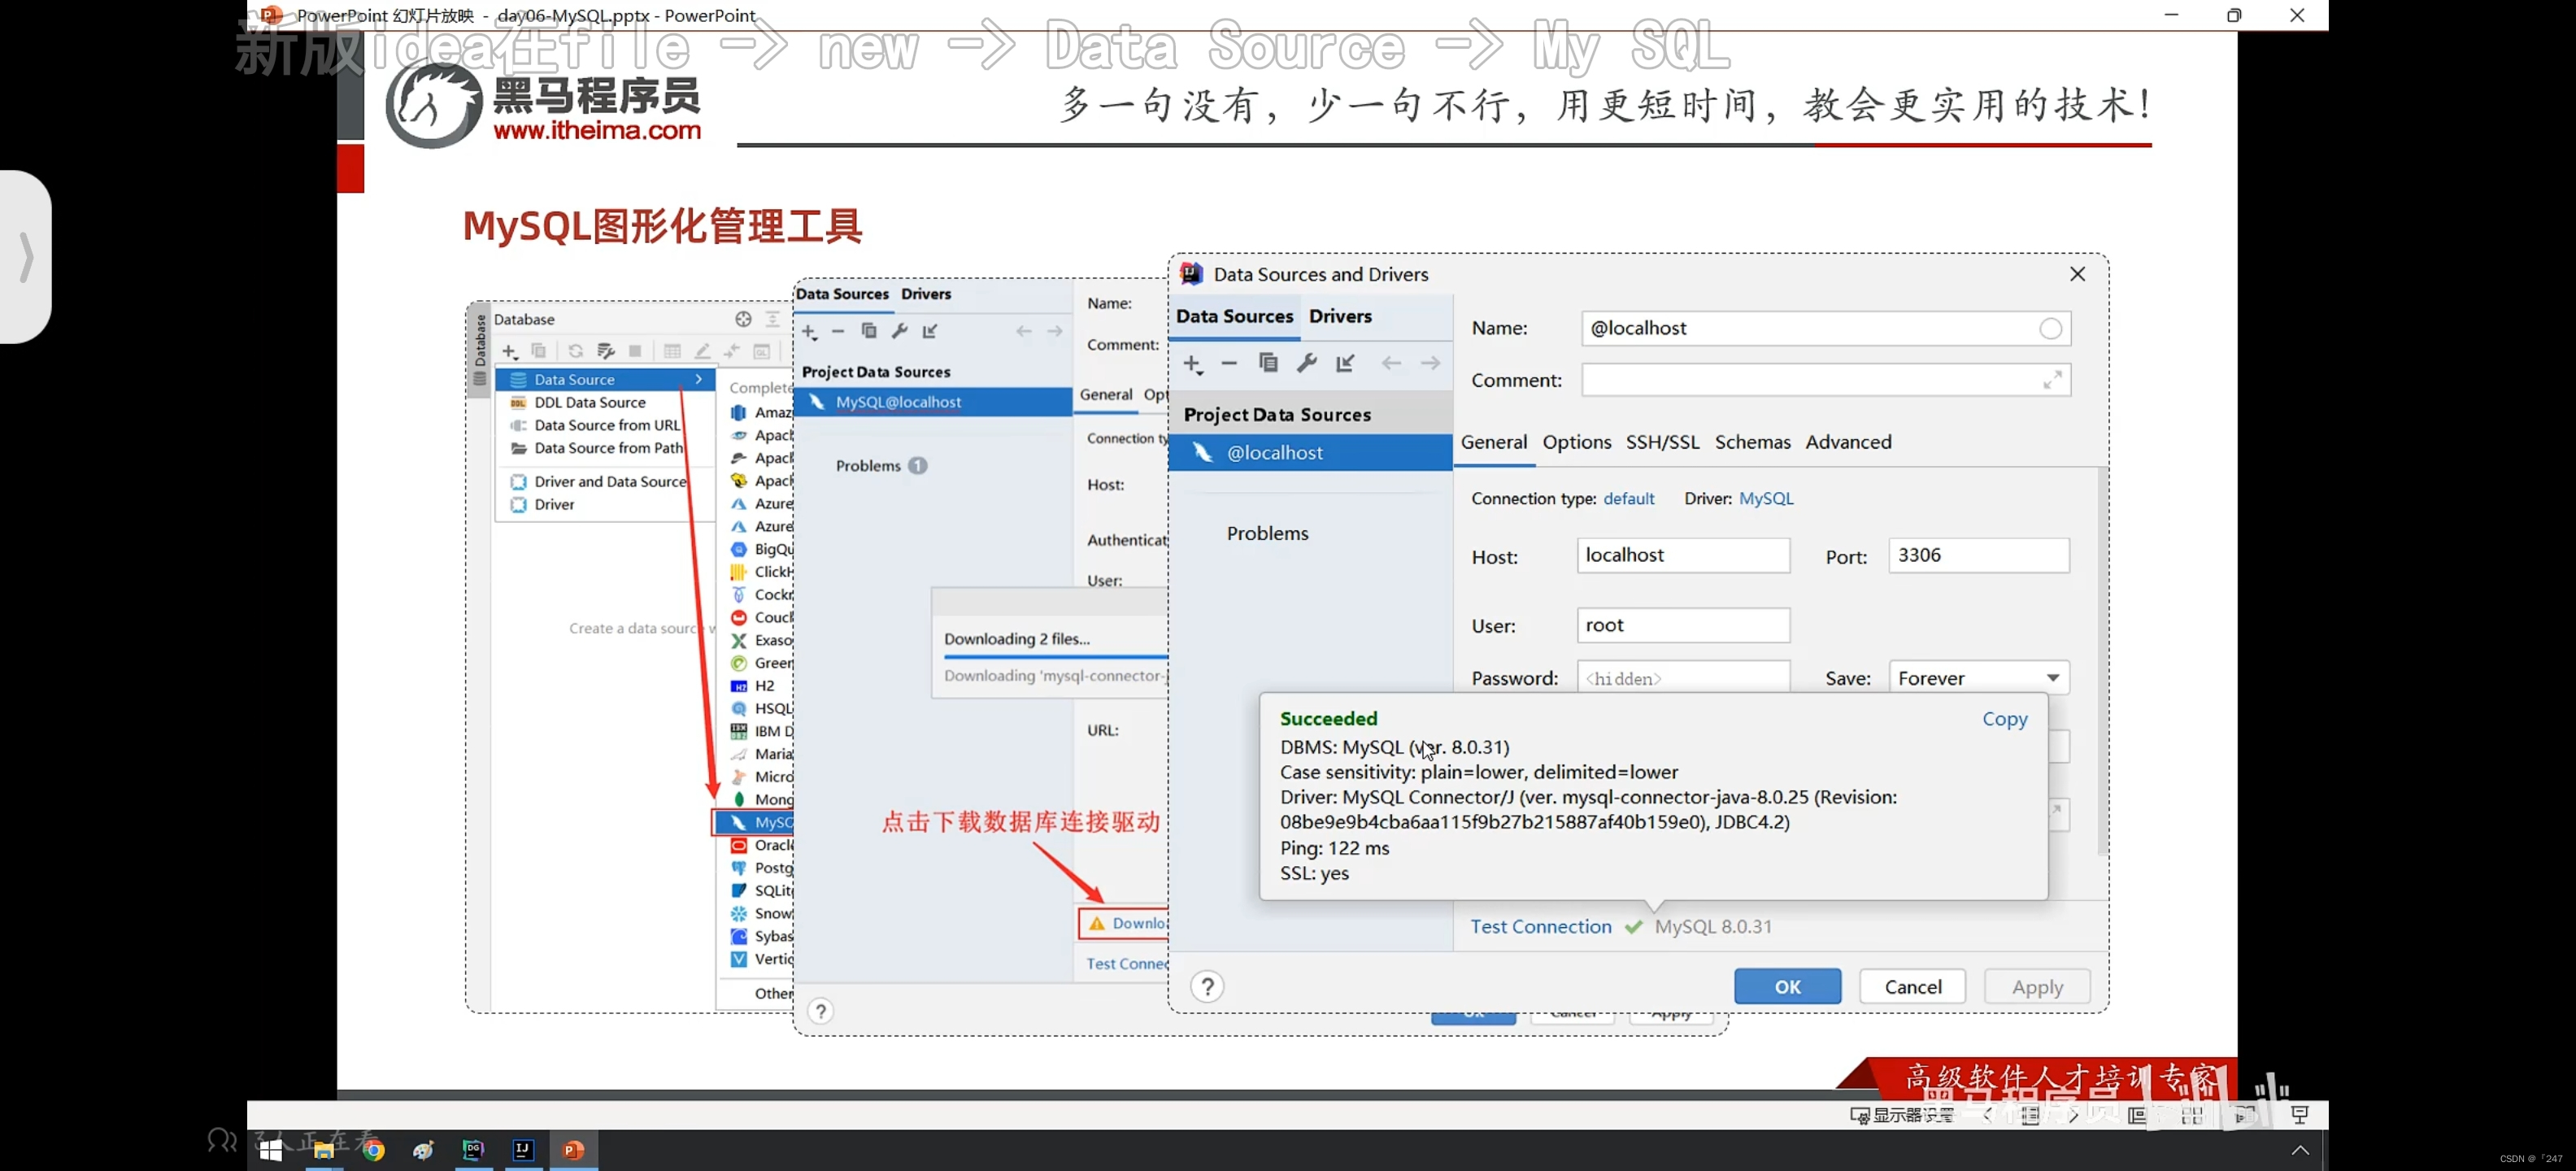The height and width of the screenshot is (1171, 2576).
Task: Open the Save 'Forever' dropdown
Action: (1978, 678)
